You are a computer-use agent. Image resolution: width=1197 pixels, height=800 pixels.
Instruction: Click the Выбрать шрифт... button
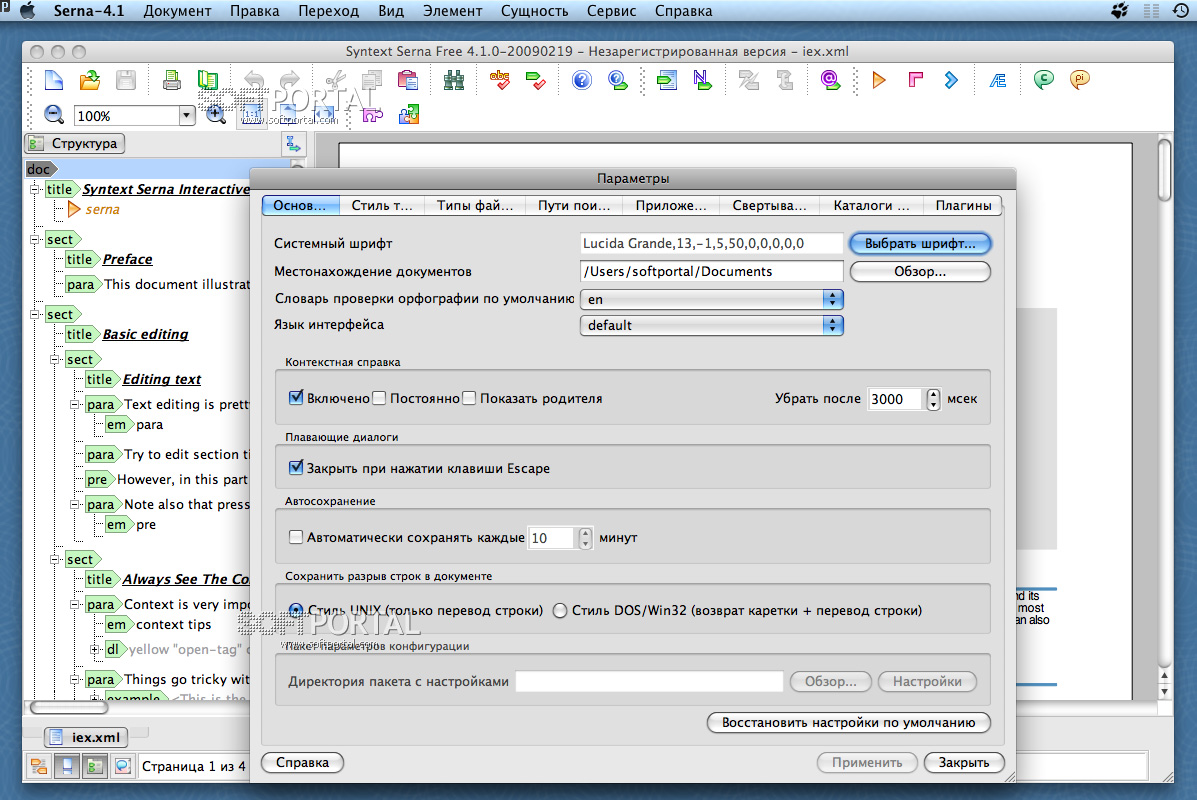pos(920,244)
